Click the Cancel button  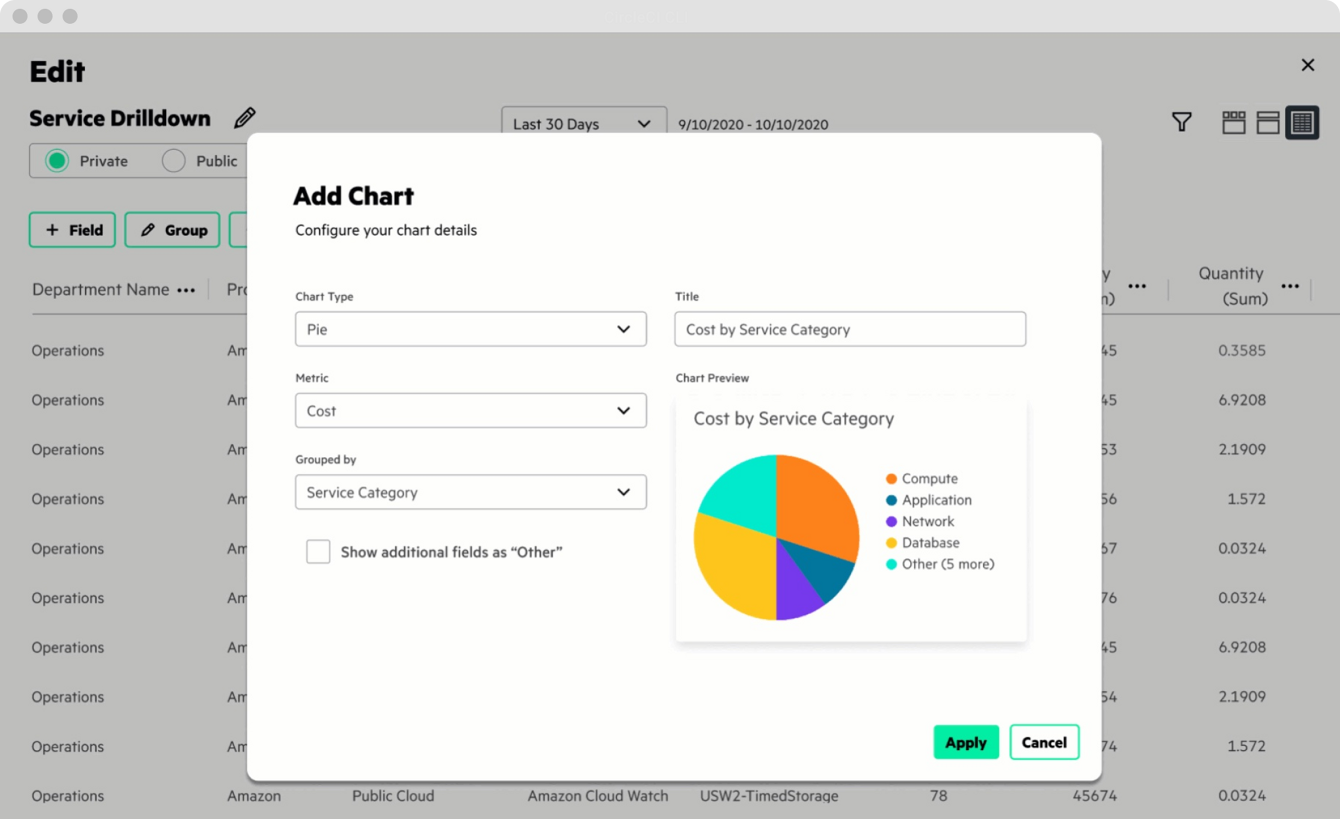[1044, 742]
